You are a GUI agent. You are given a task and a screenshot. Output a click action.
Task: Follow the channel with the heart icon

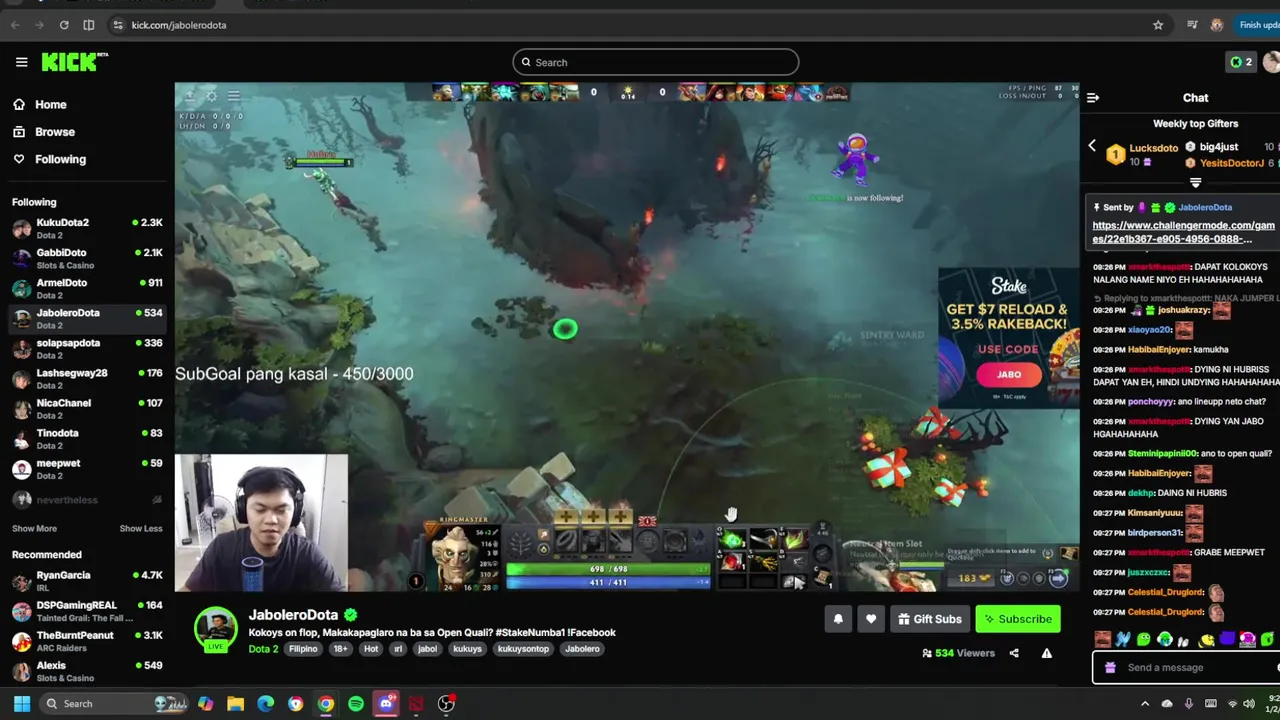point(871,619)
